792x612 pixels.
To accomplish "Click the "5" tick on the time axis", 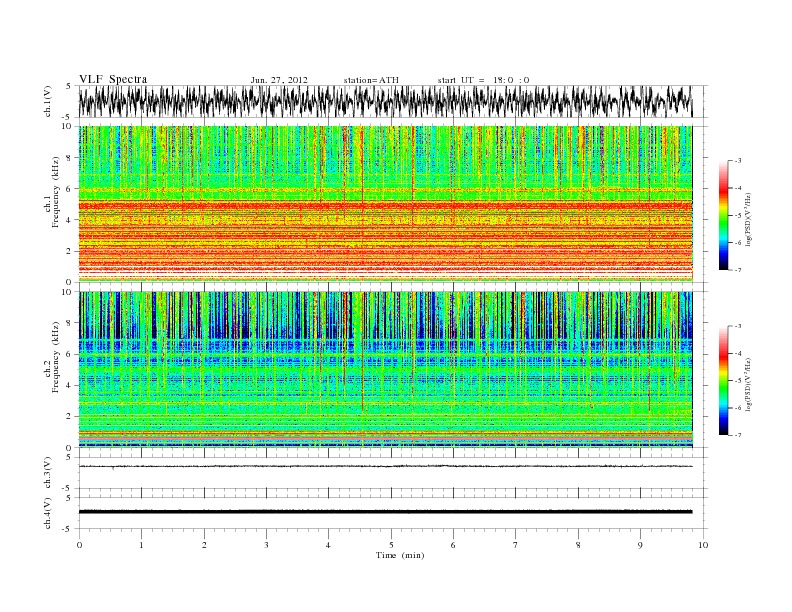I will coord(391,545).
